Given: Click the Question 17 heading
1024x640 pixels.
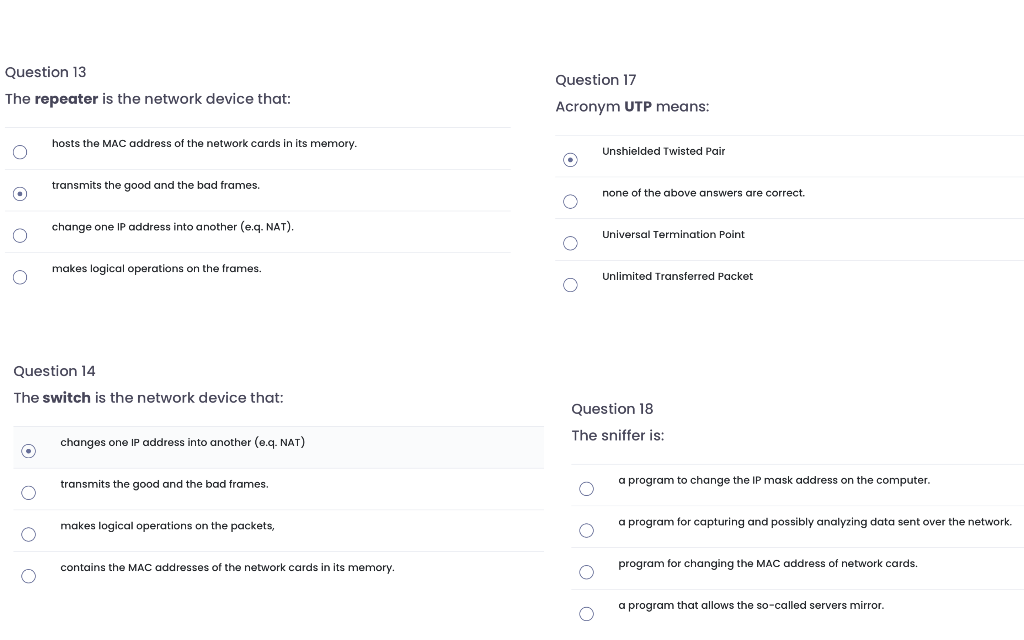Looking at the screenshot, I should [596, 80].
